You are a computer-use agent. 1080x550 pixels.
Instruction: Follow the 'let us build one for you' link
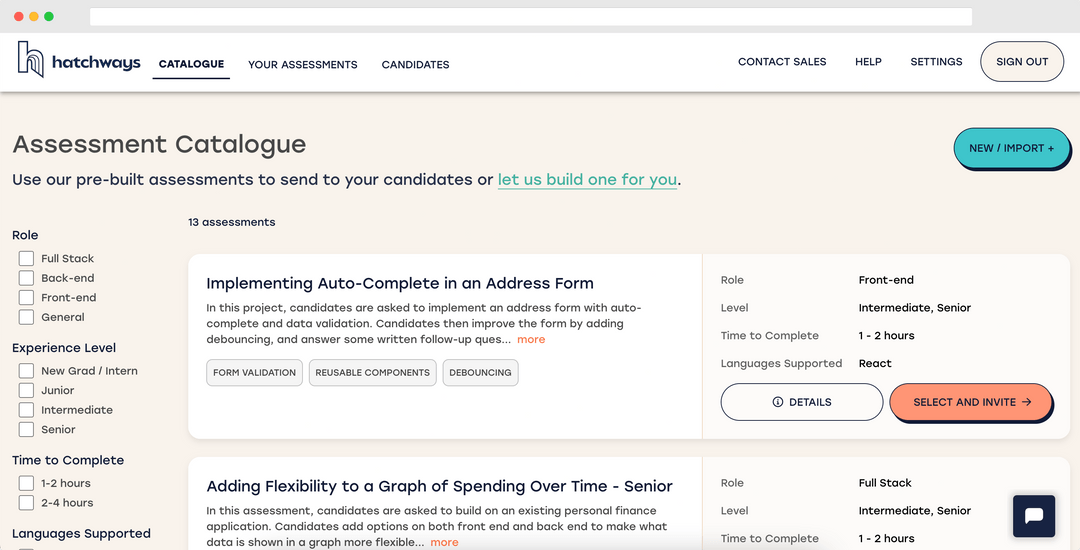click(x=587, y=180)
